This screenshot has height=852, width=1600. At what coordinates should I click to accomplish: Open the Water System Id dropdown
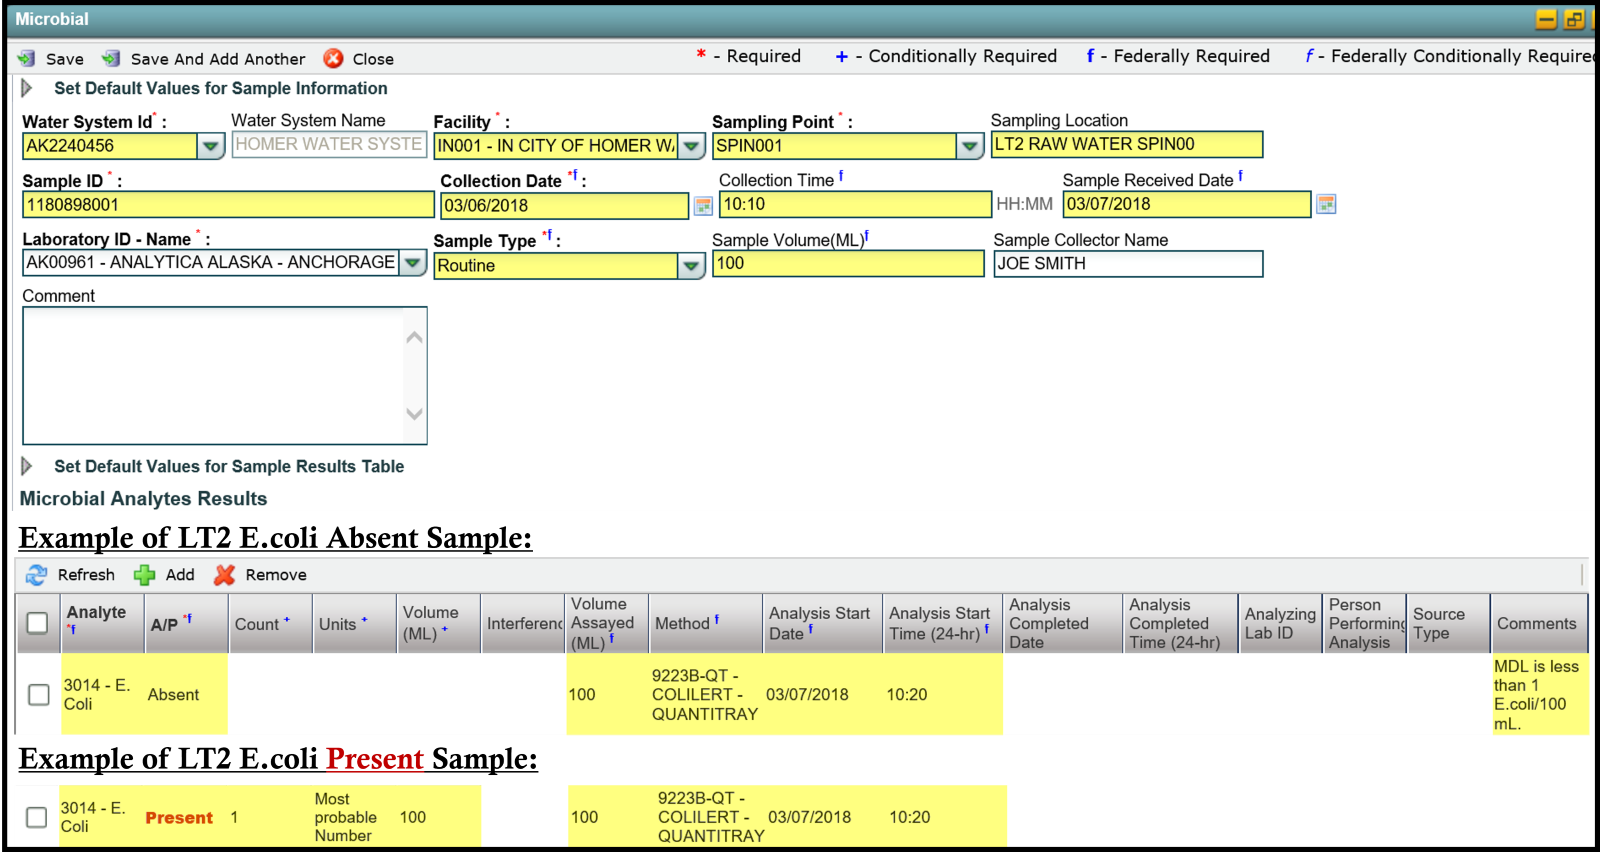(x=210, y=146)
